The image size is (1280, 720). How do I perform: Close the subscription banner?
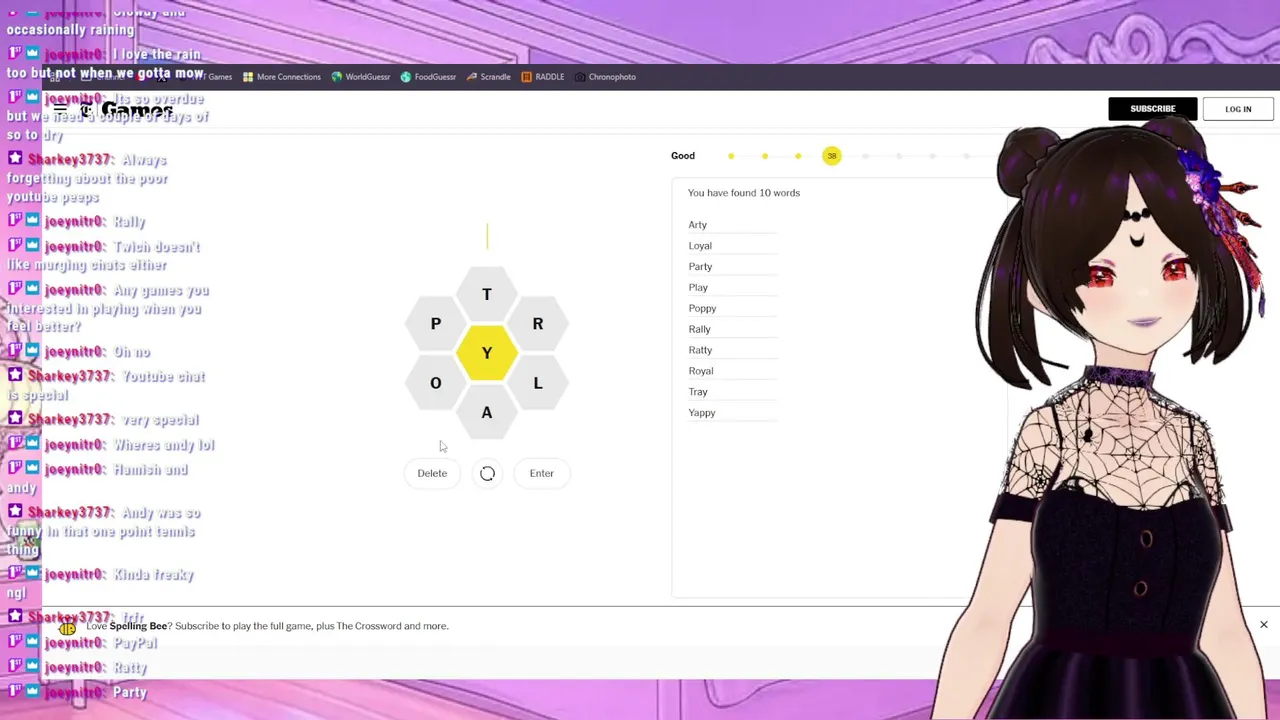pos(1263,625)
